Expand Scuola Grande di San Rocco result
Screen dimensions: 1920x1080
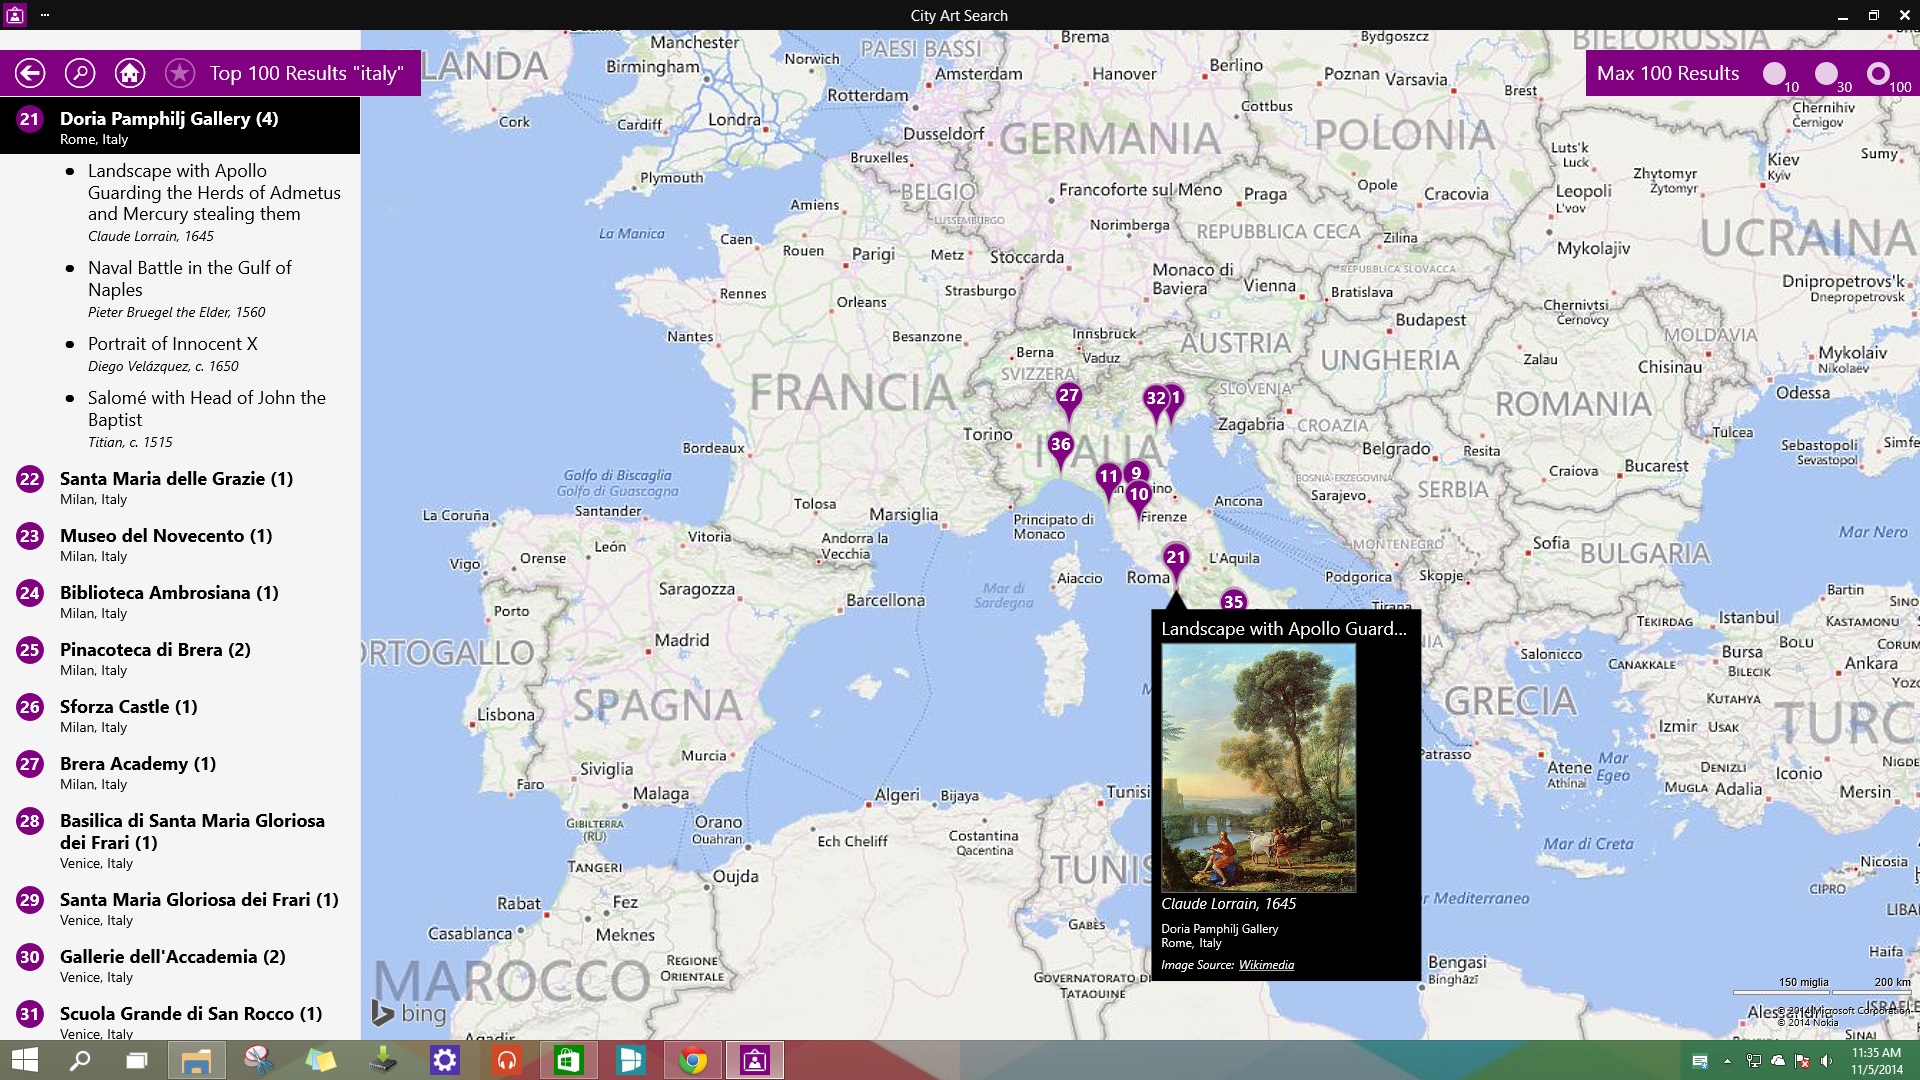click(x=180, y=1020)
